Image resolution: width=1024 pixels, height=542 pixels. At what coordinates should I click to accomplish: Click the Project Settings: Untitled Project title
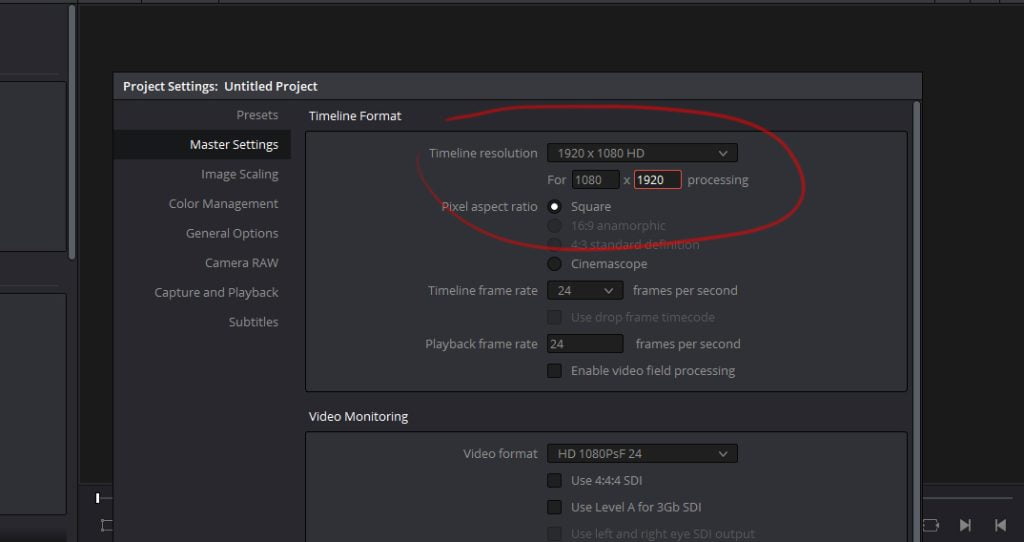pos(220,86)
